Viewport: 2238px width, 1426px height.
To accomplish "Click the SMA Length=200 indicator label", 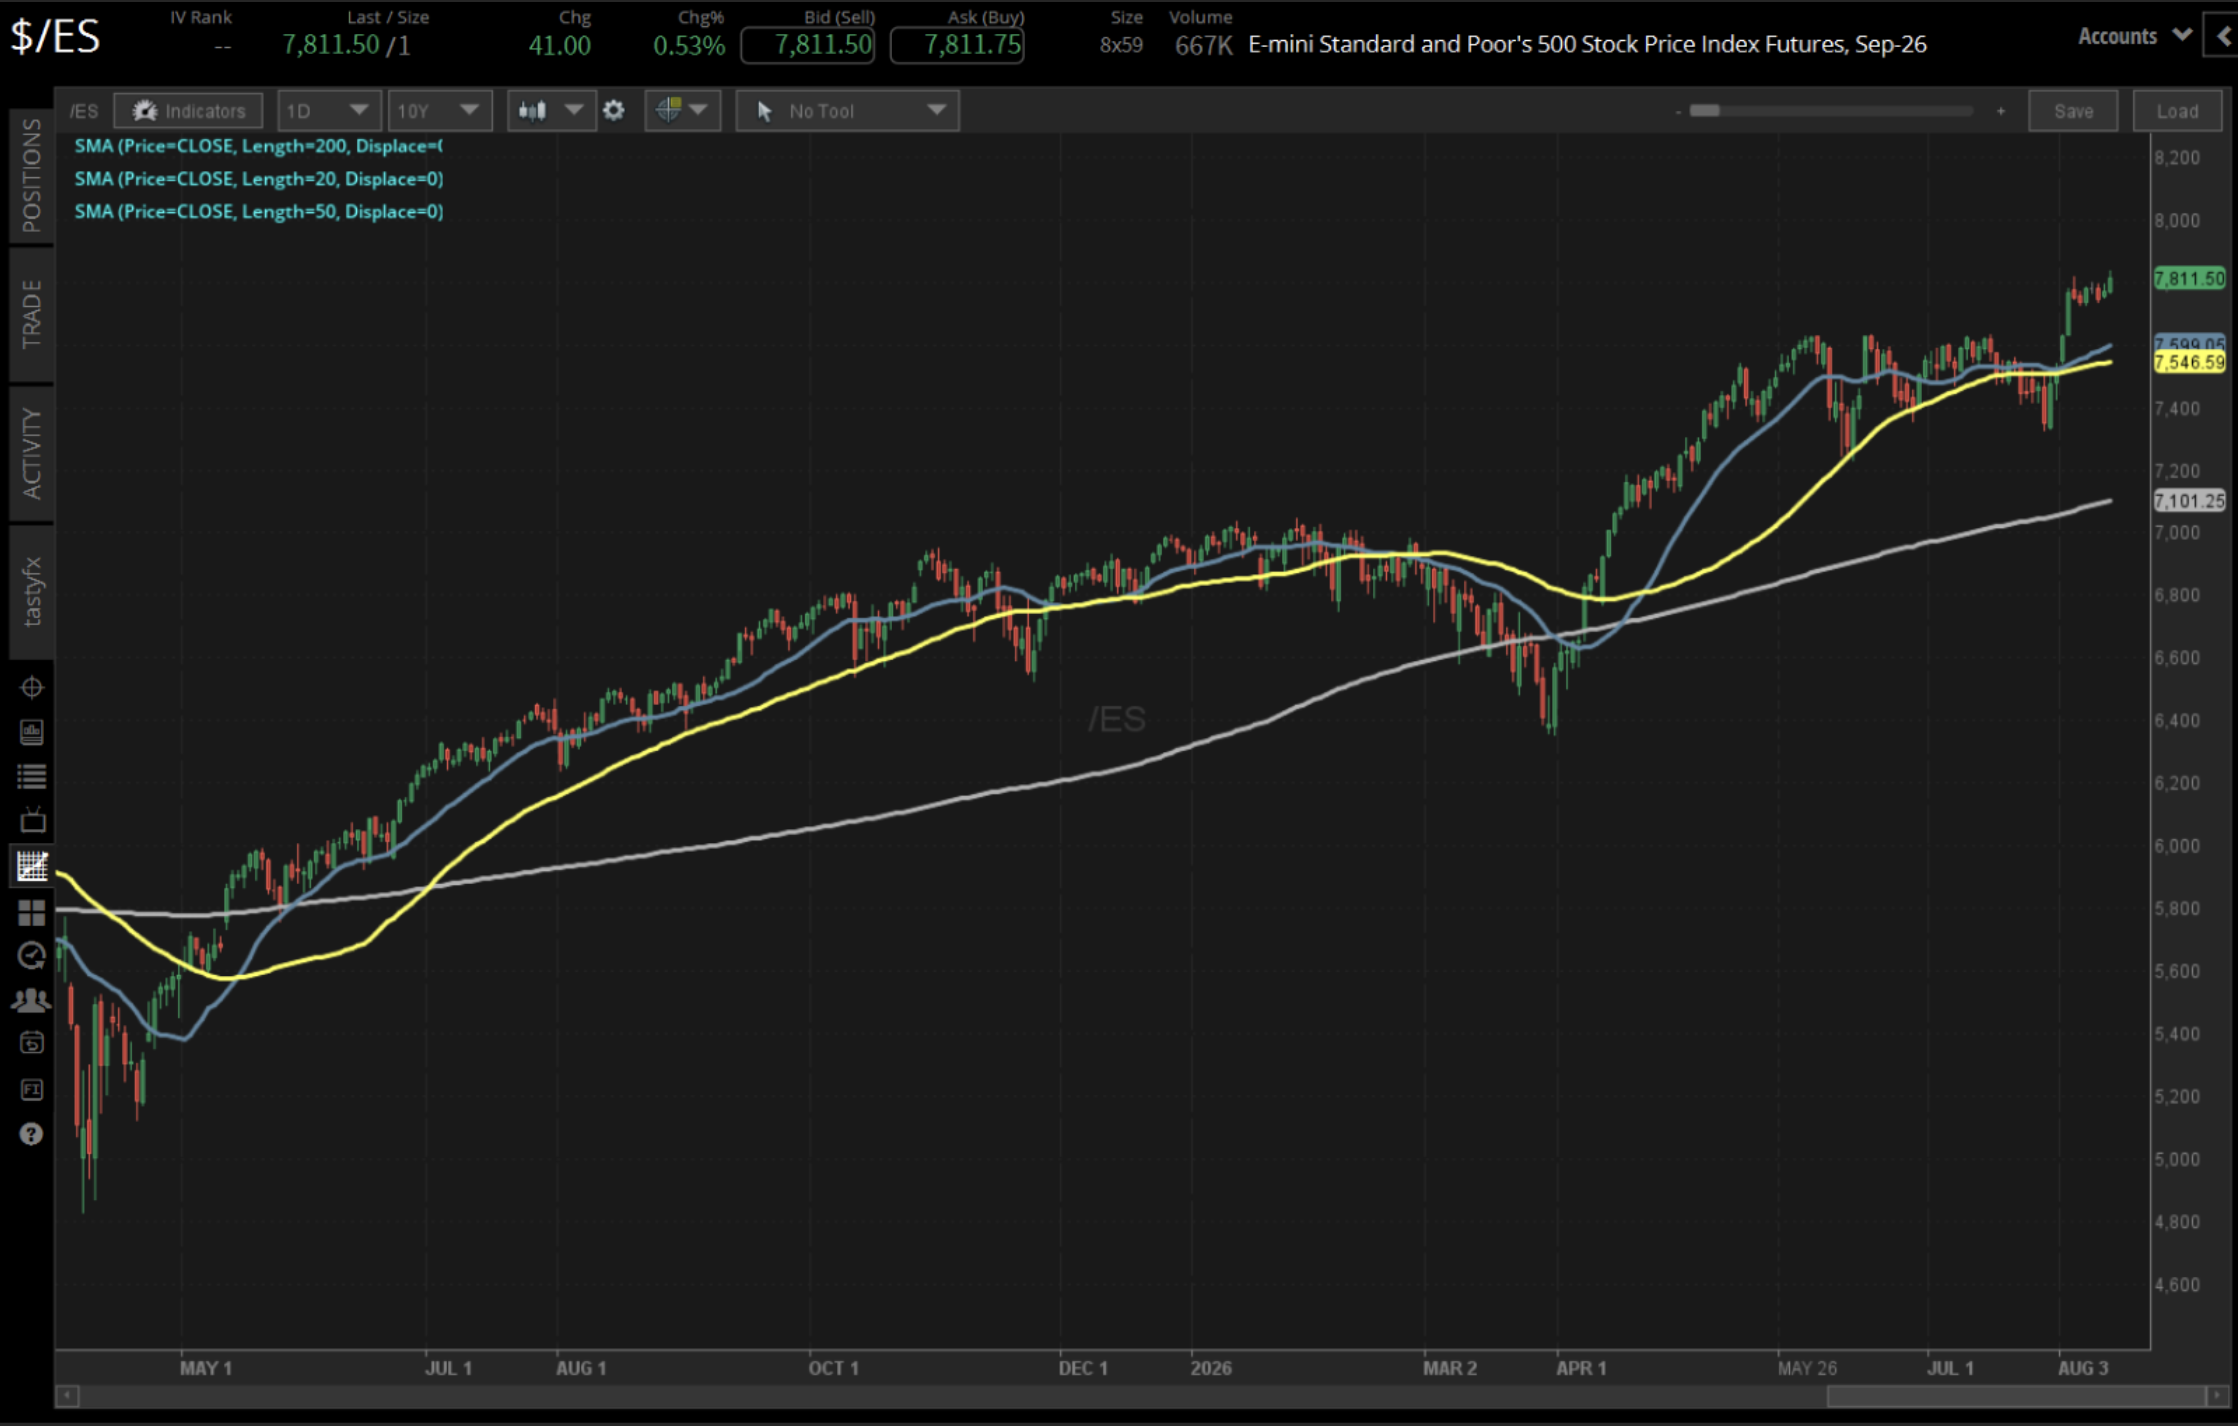I will point(258,146).
